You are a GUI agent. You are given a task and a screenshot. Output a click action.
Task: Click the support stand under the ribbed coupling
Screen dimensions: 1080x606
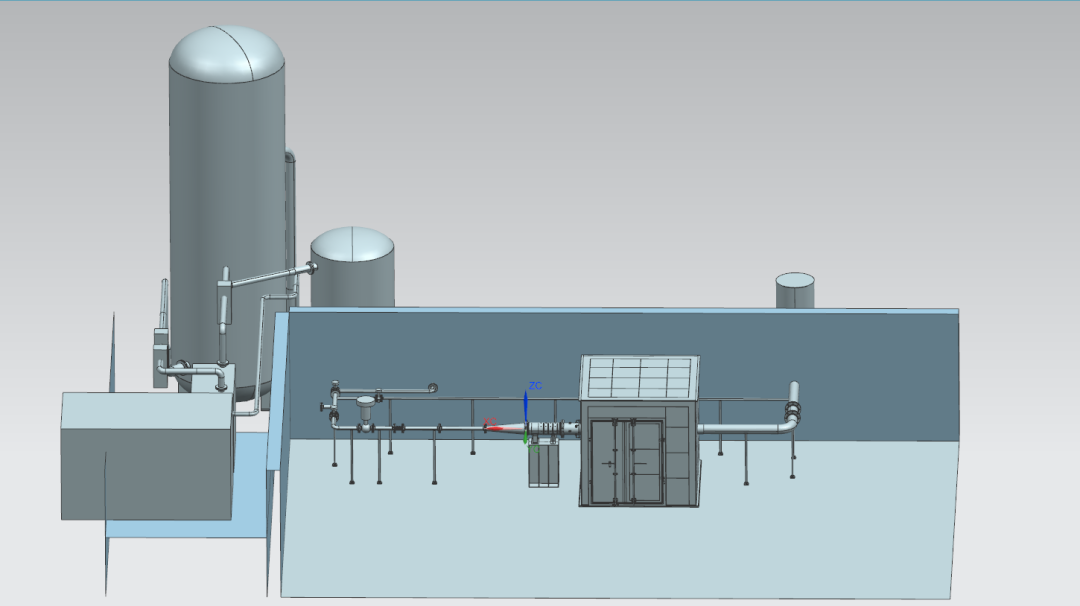(545, 465)
